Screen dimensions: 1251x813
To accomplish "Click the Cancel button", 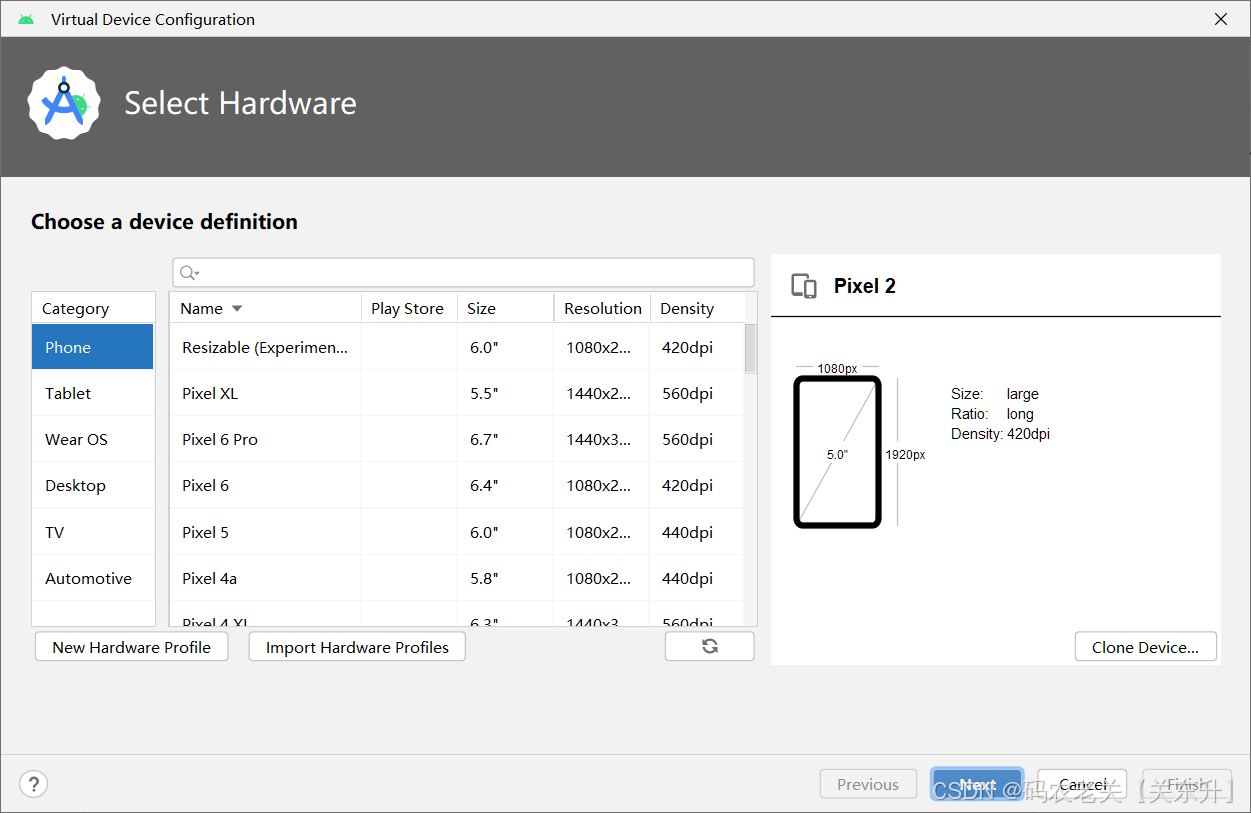I will point(1082,784).
